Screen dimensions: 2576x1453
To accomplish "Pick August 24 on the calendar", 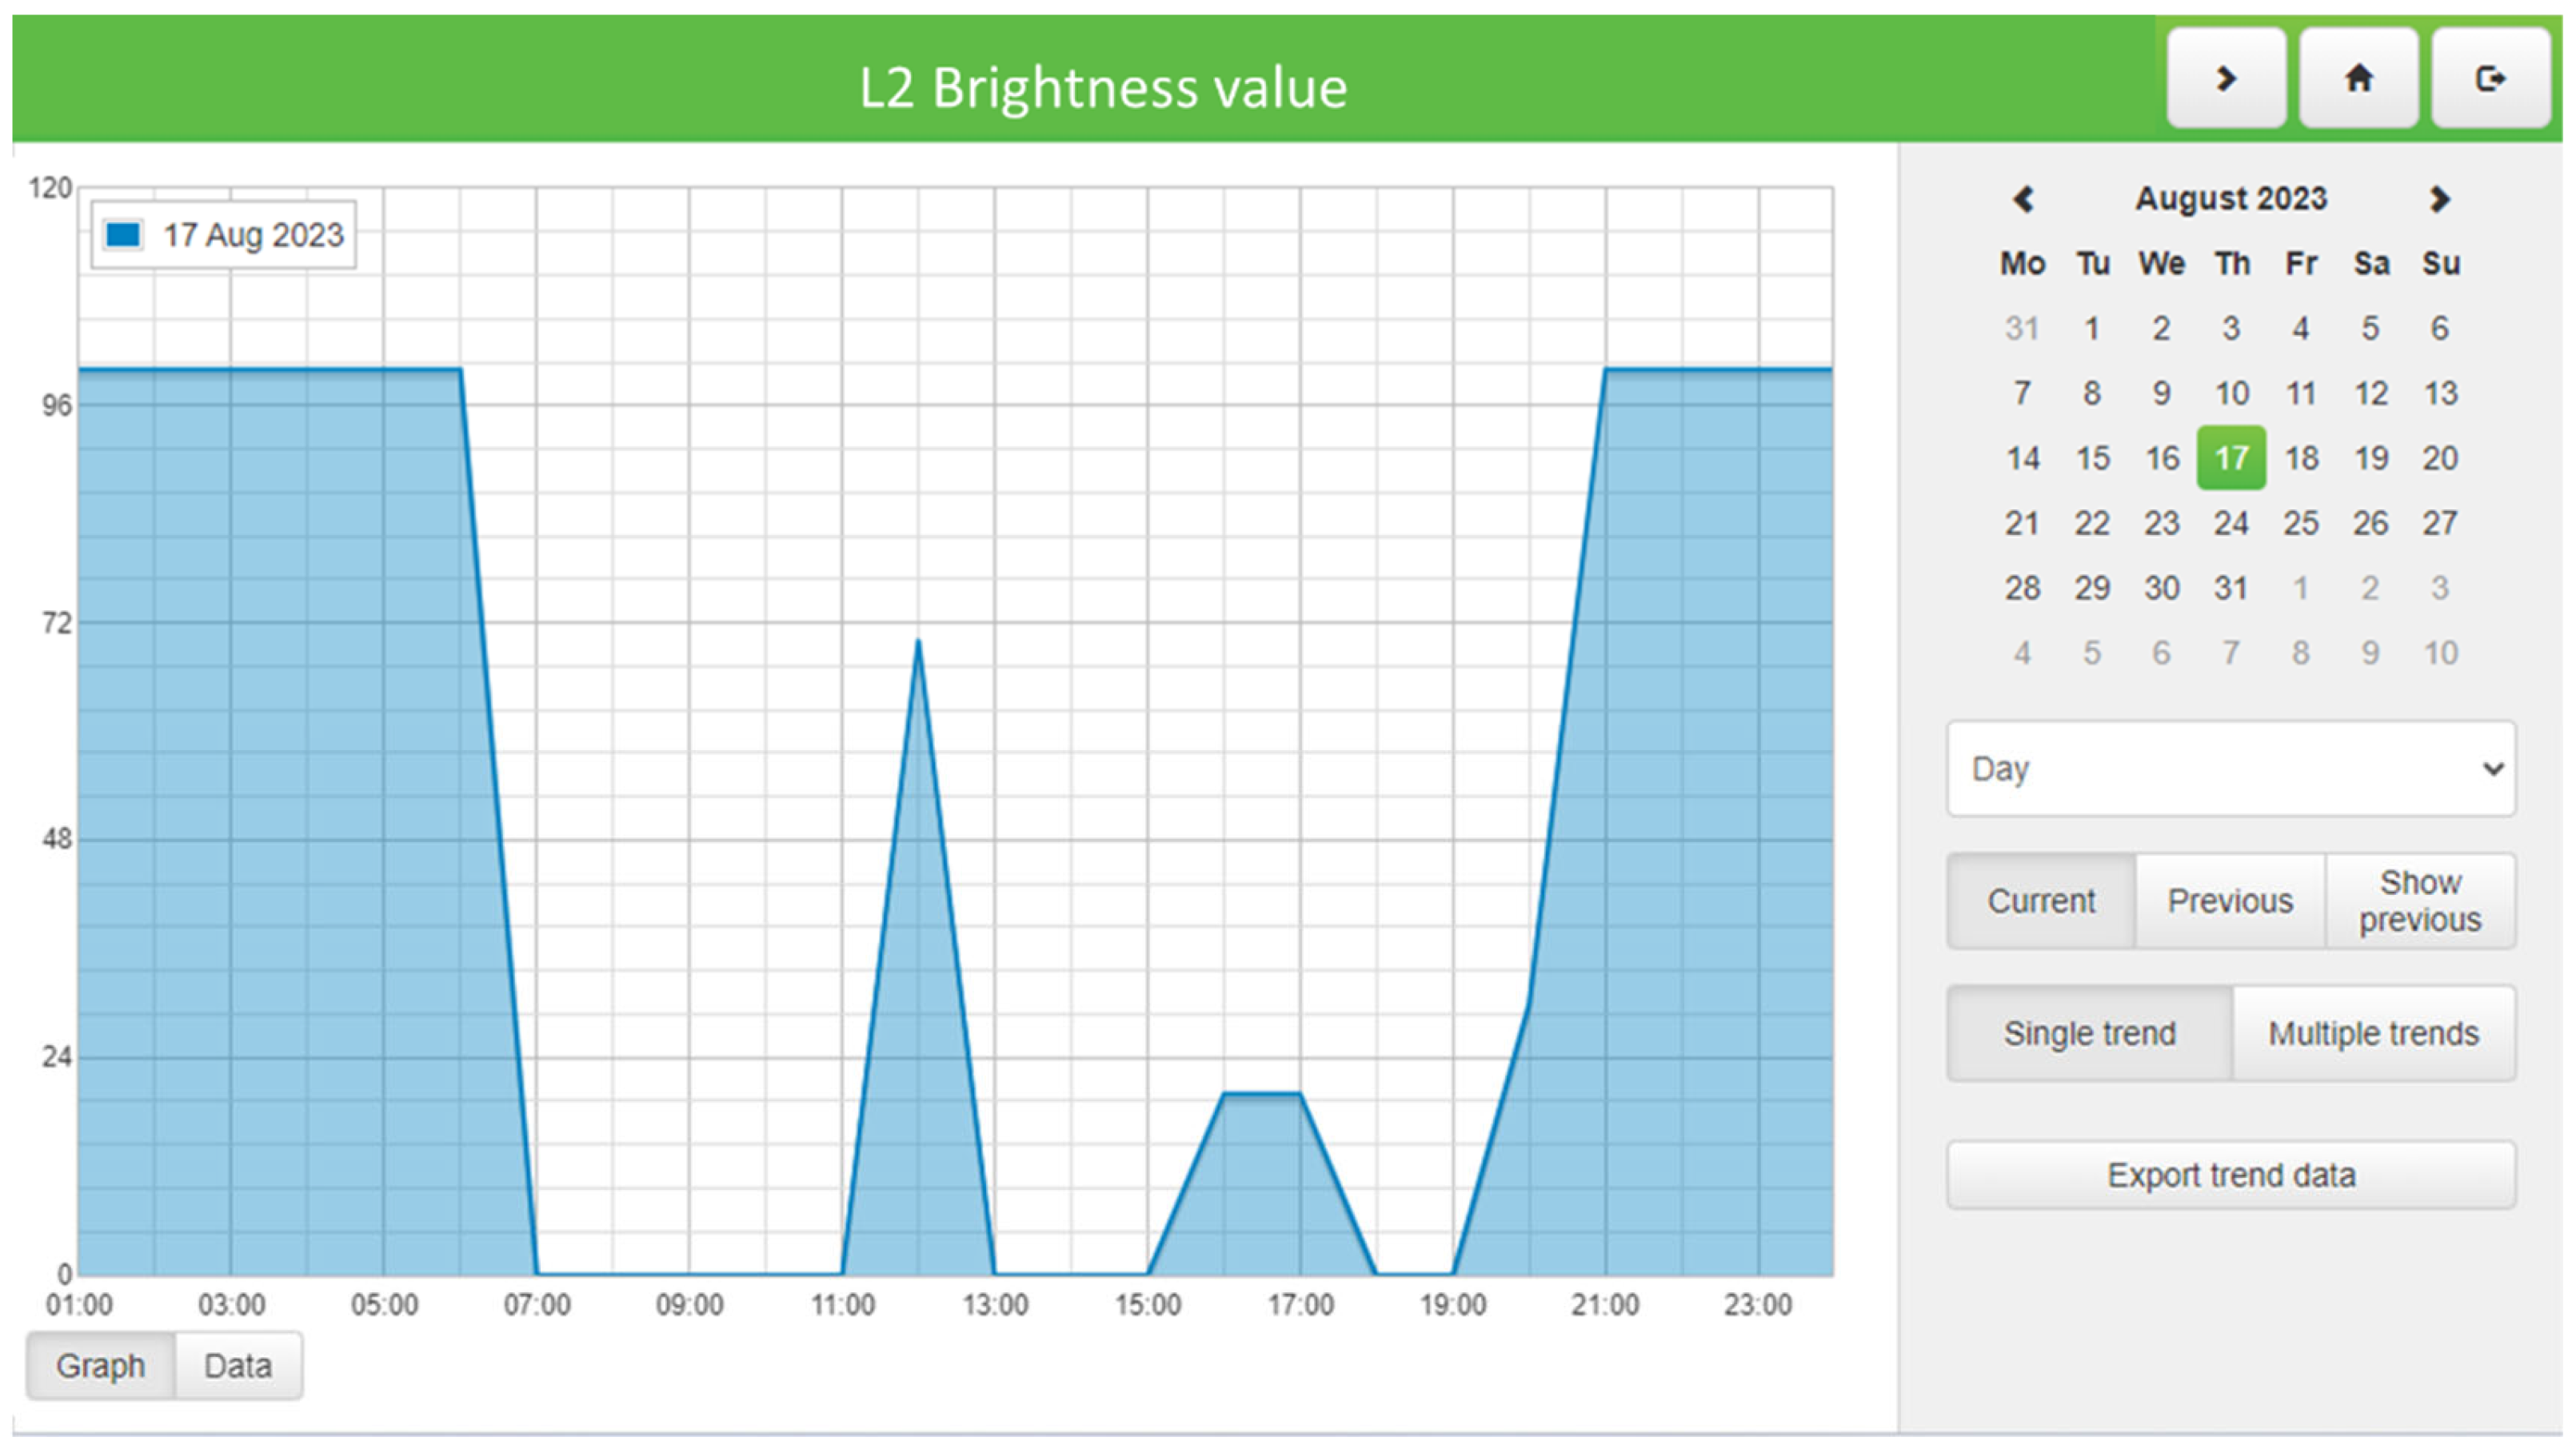I will (x=2230, y=523).
